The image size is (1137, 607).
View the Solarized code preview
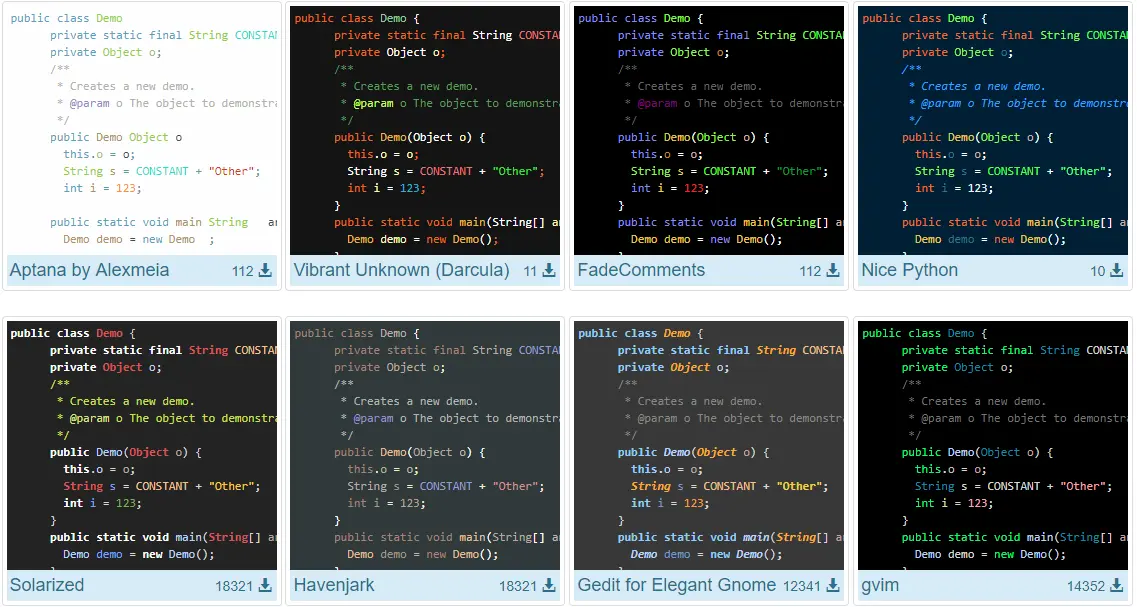(142, 445)
